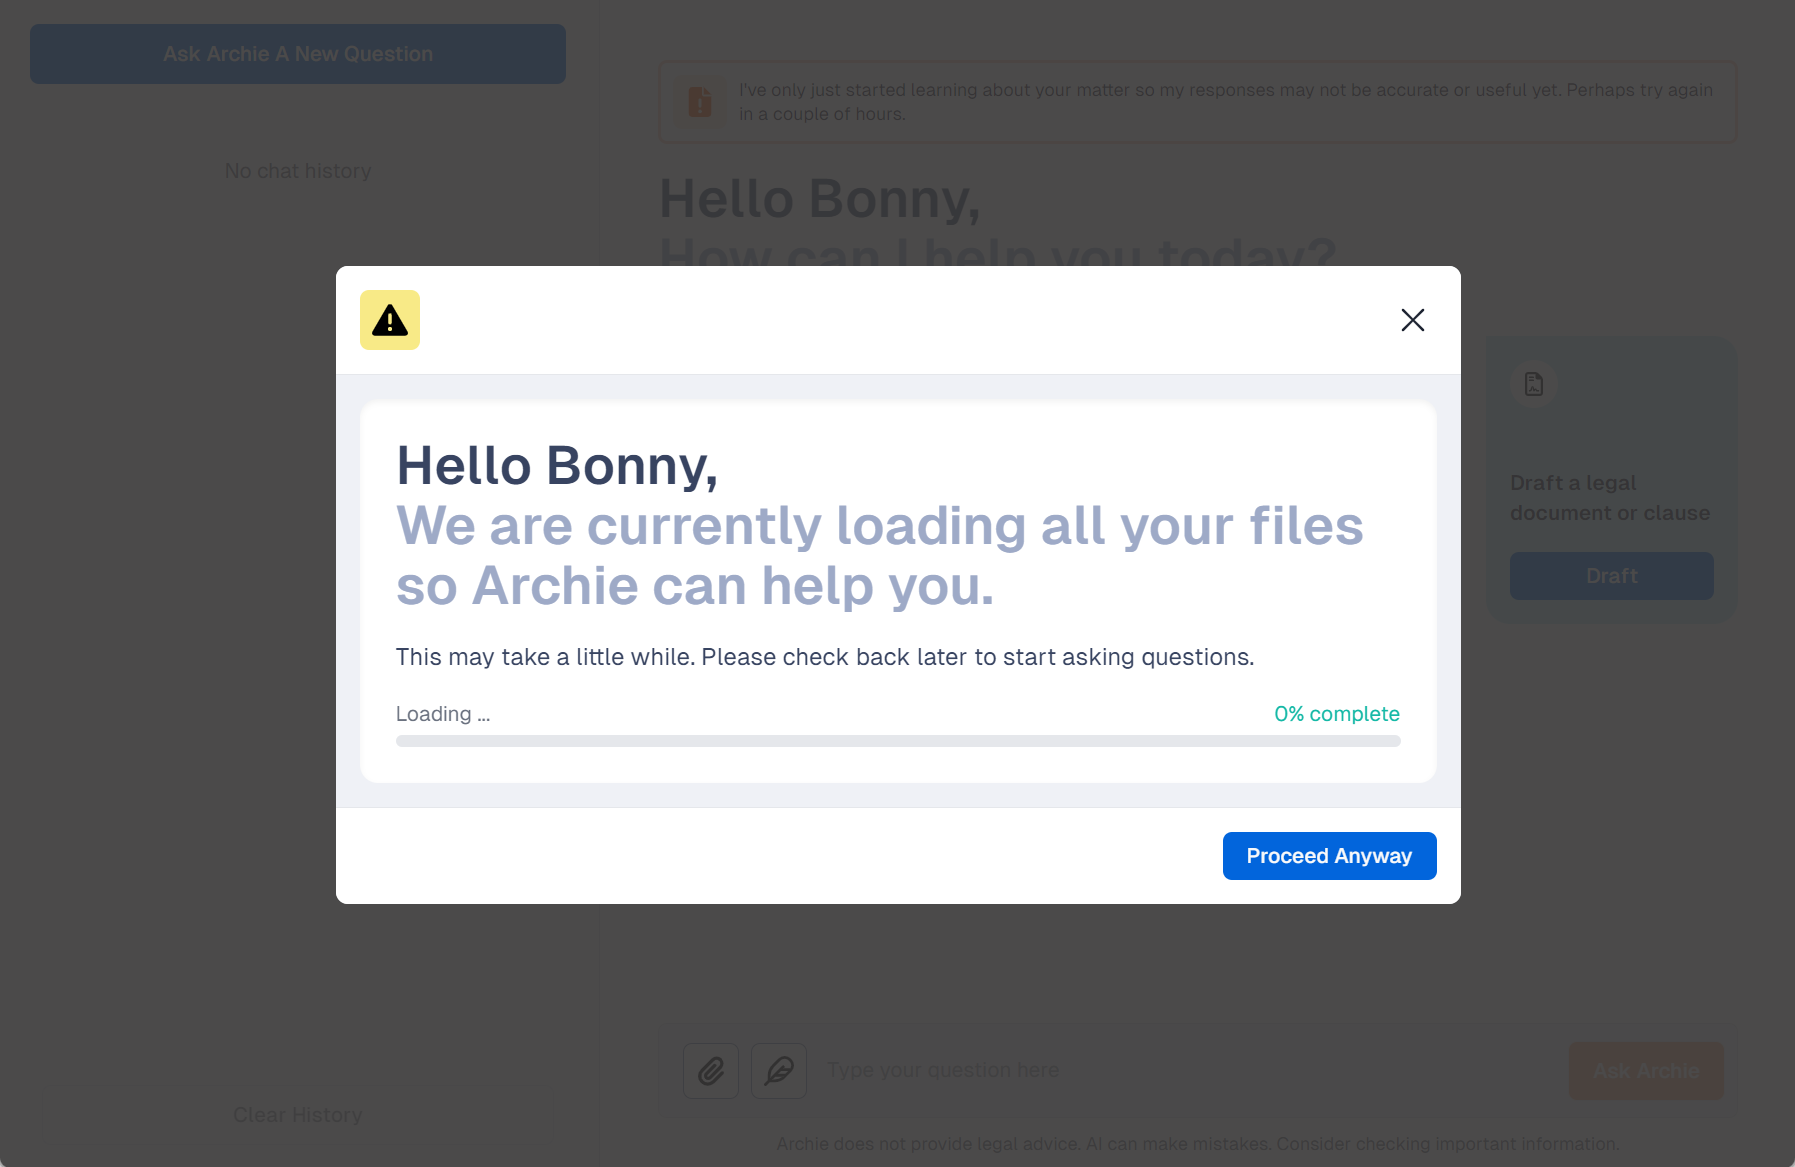Click the 'This may take a little while' message
Screen dimensions: 1795x1167
pos(825,657)
